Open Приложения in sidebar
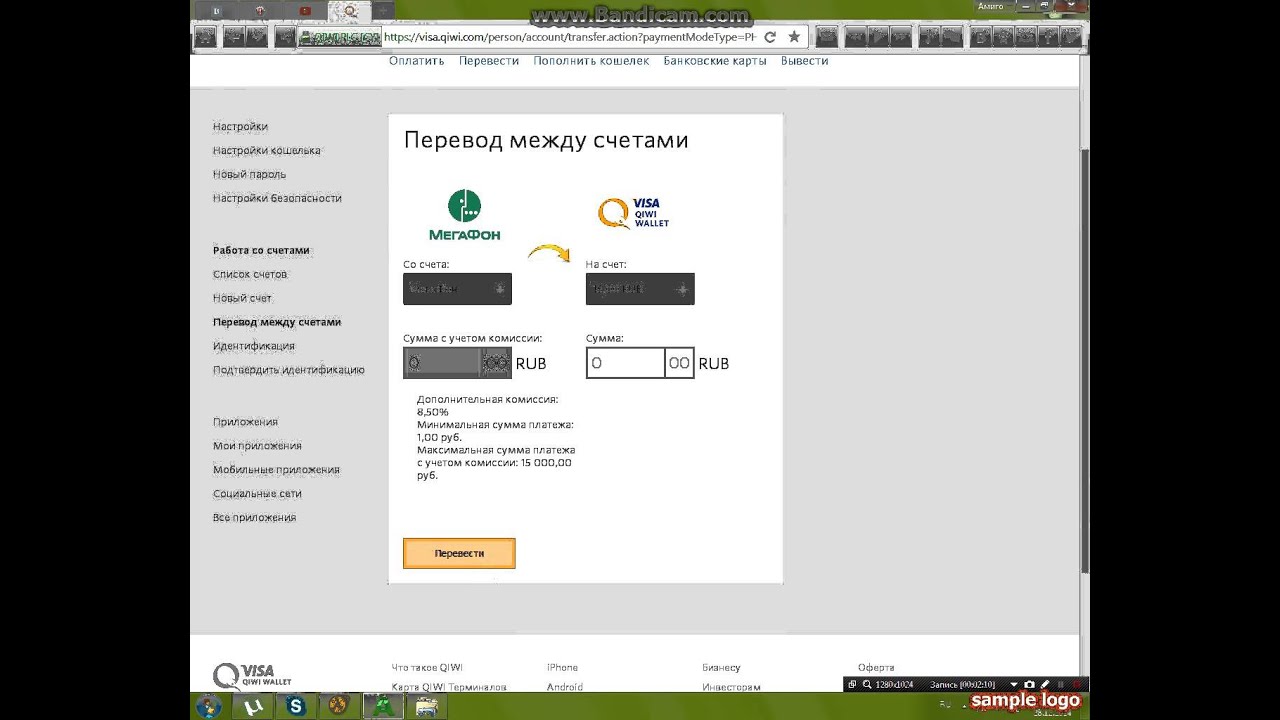Screen dimensions: 1280x720 pos(245,423)
